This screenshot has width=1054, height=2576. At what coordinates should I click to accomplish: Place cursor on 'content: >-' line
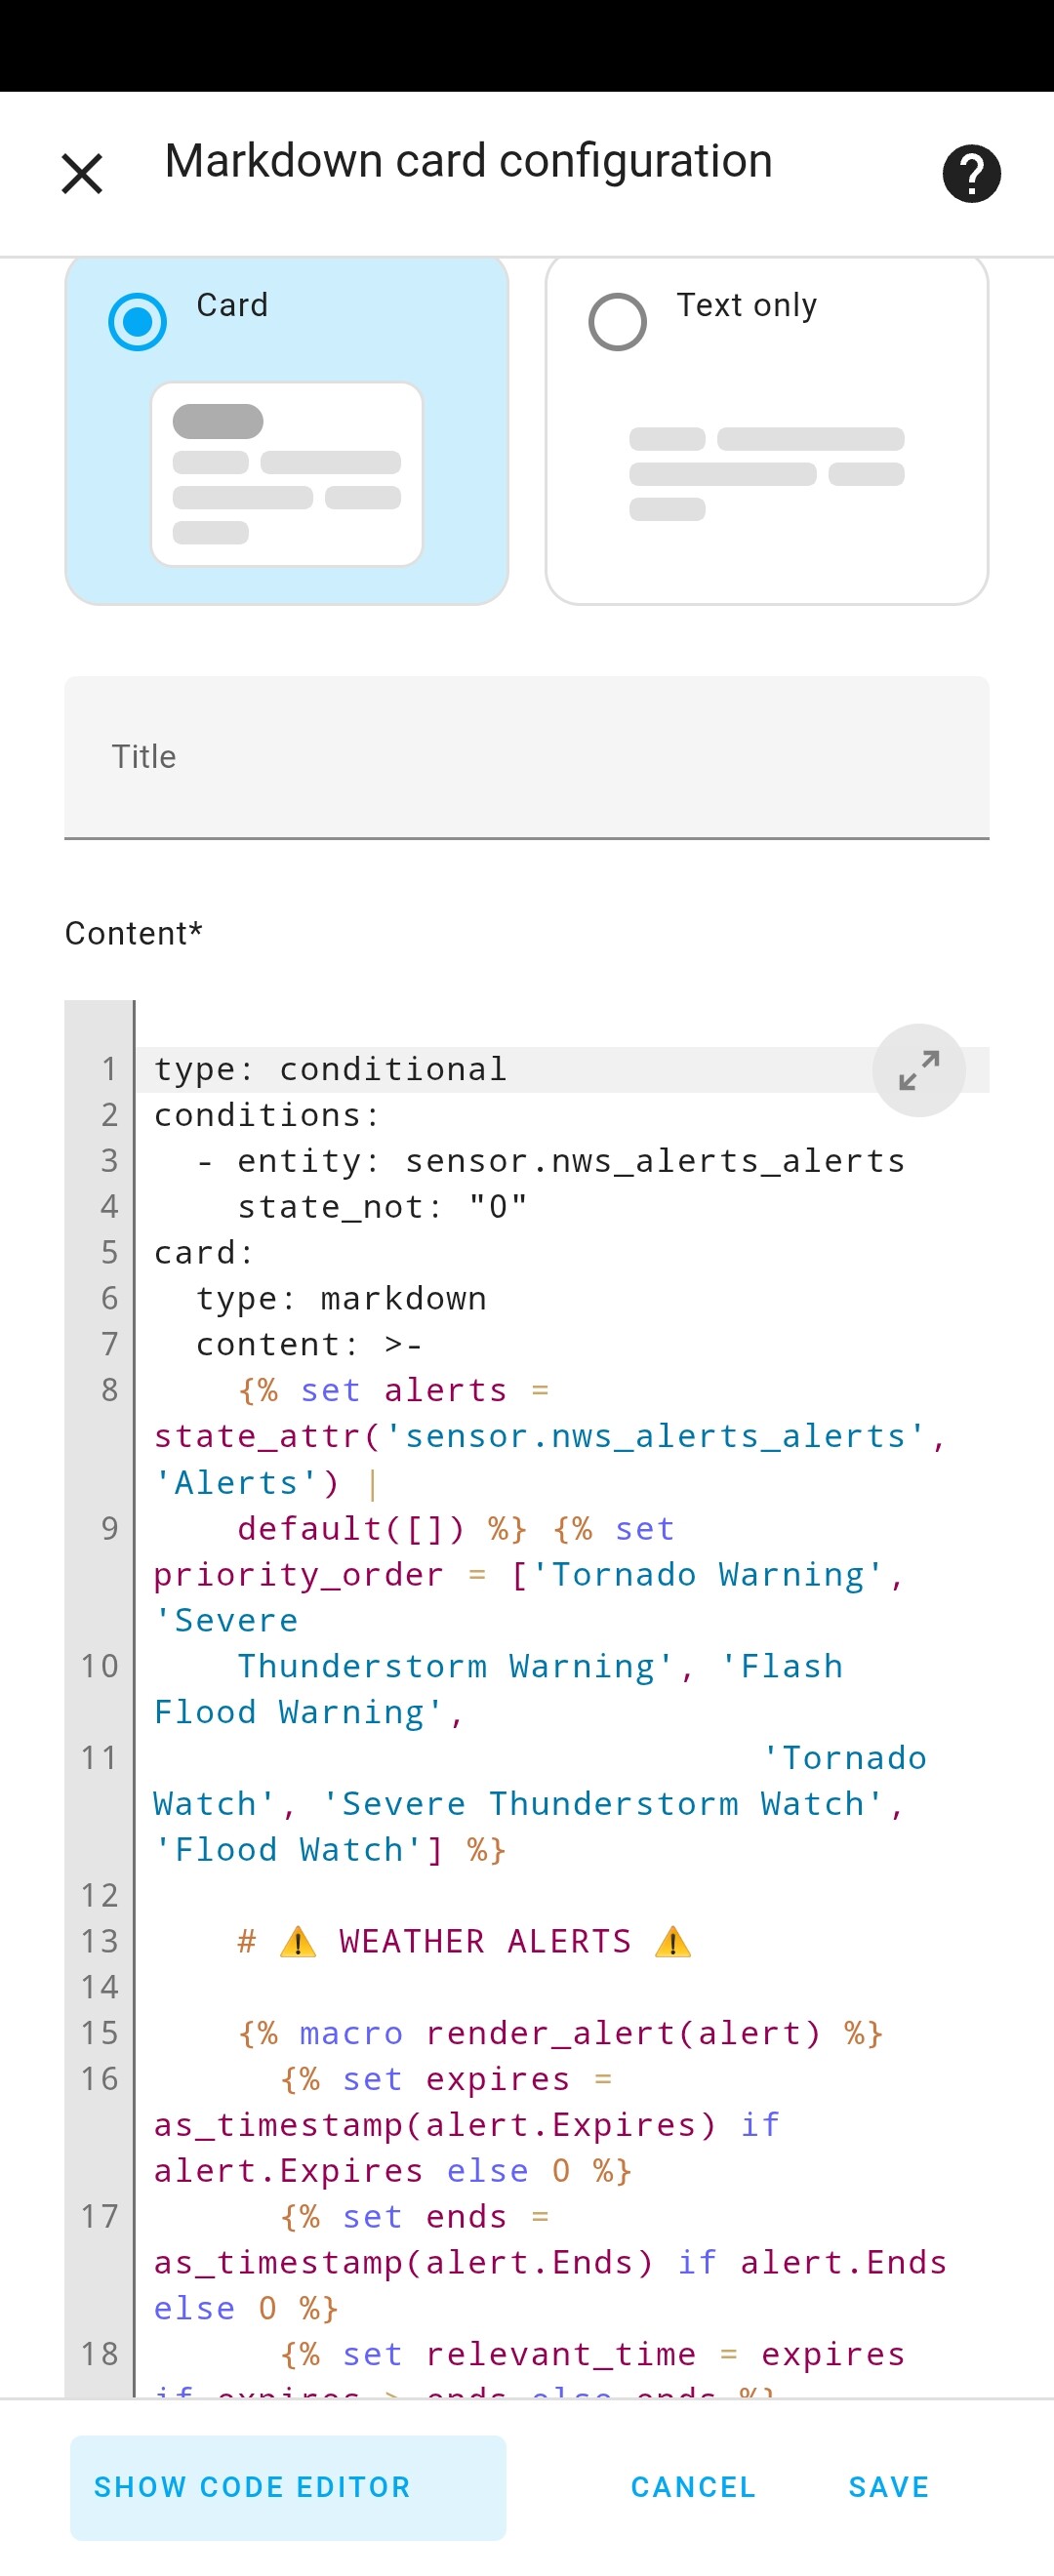point(309,1345)
